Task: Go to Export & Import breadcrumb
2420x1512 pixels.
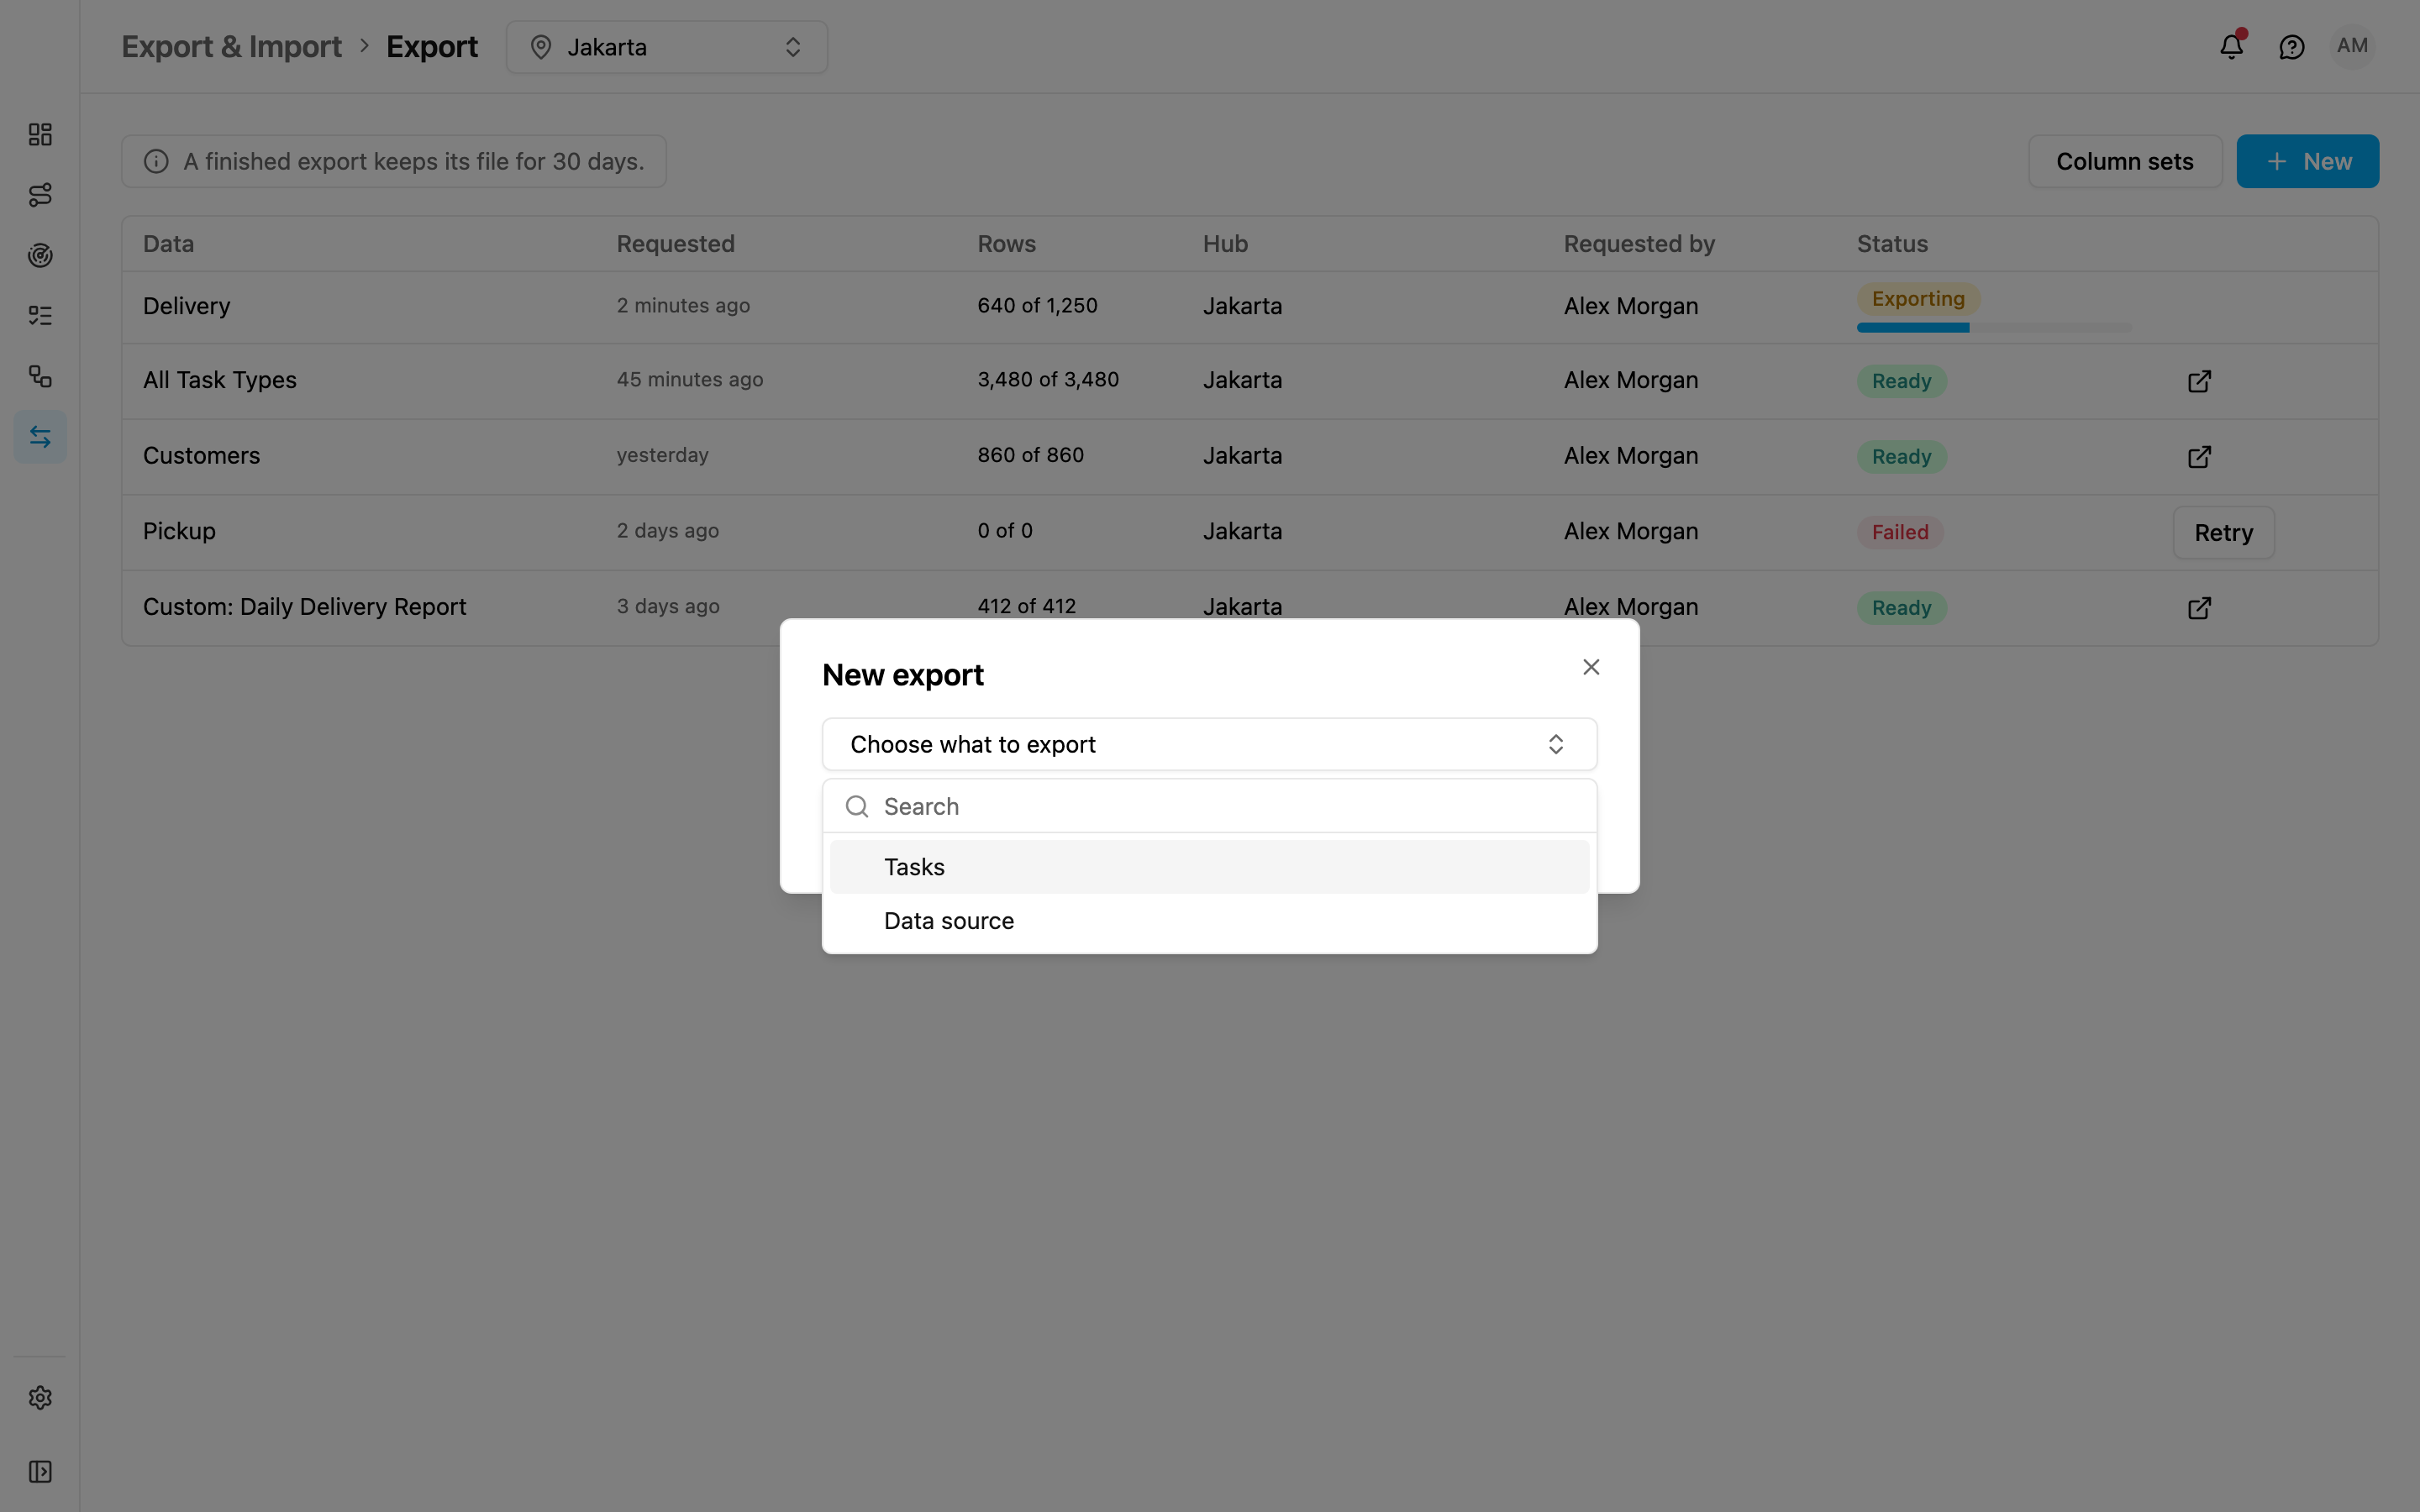Action: [231, 47]
